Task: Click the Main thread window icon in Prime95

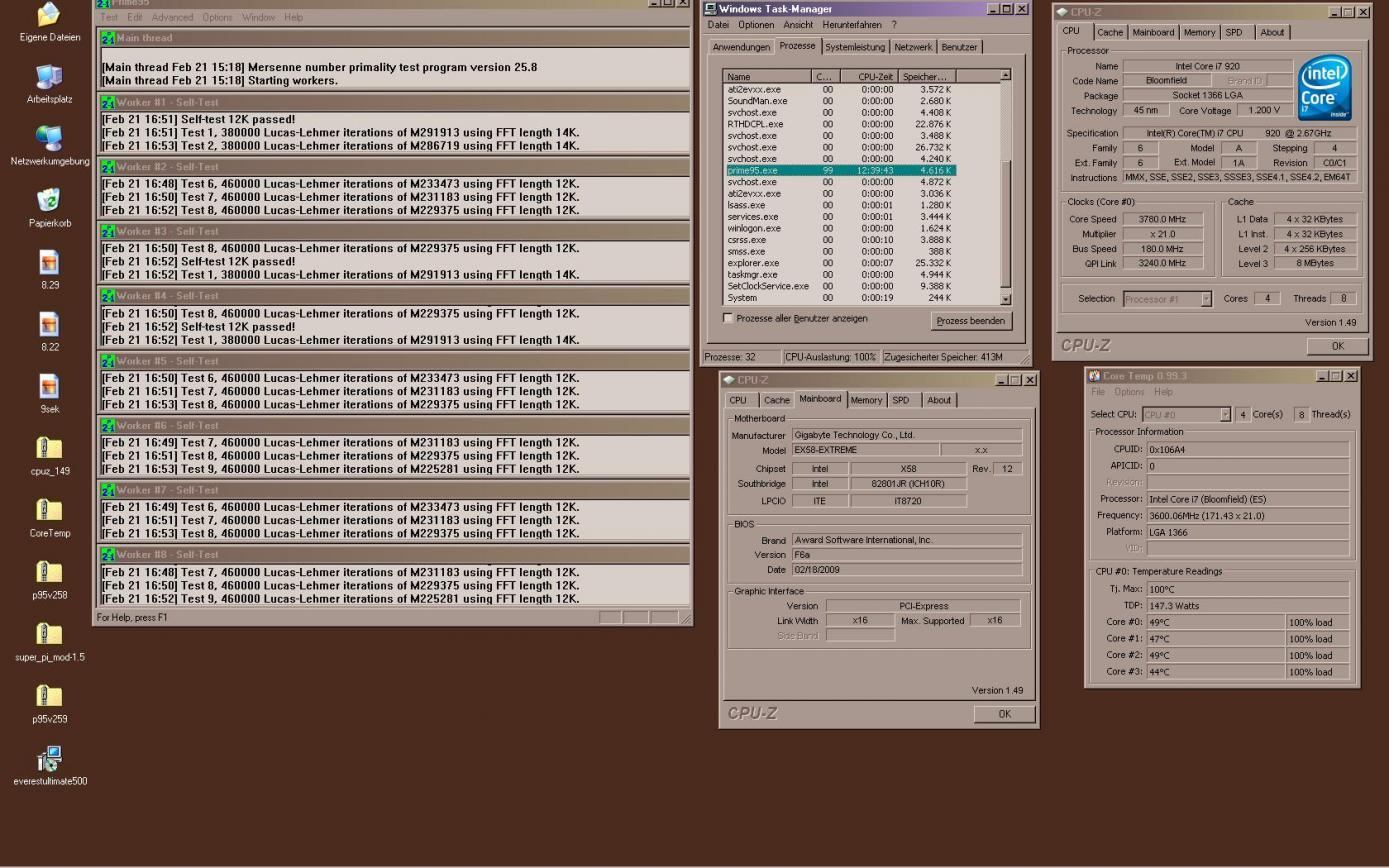Action: [x=107, y=37]
